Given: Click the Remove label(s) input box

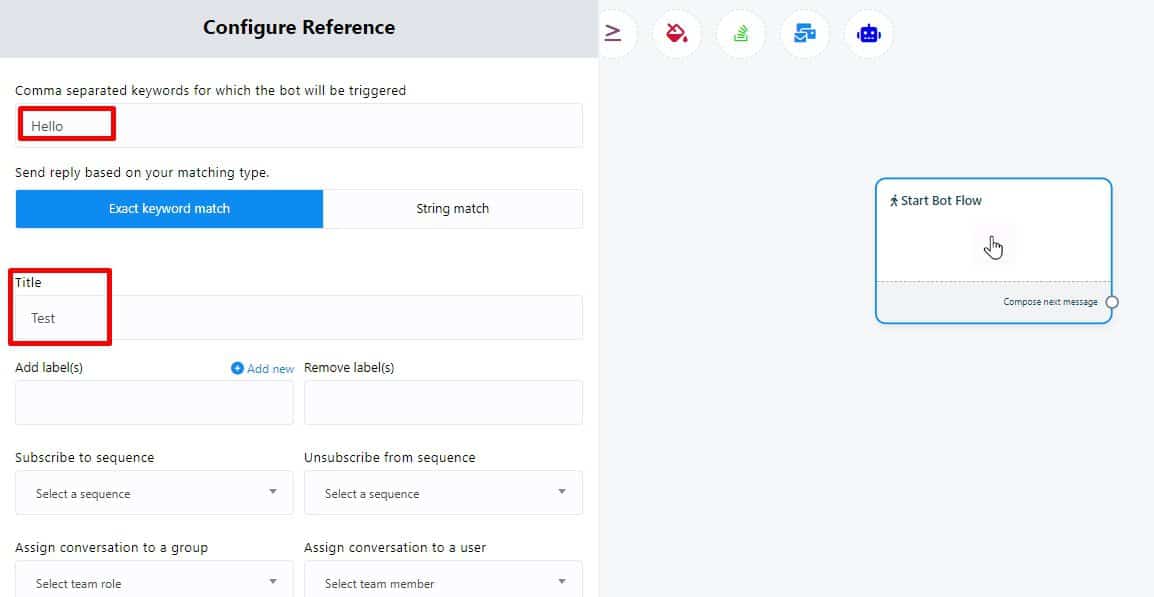Looking at the screenshot, I should (443, 403).
